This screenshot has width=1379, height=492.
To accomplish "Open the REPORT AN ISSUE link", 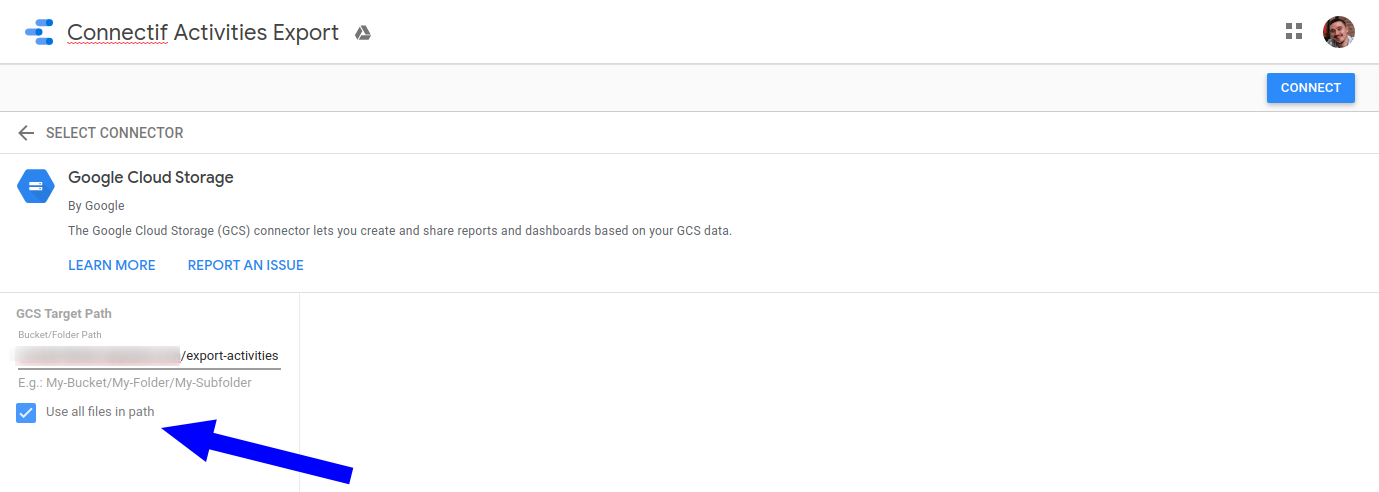I will pyautogui.click(x=246, y=265).
